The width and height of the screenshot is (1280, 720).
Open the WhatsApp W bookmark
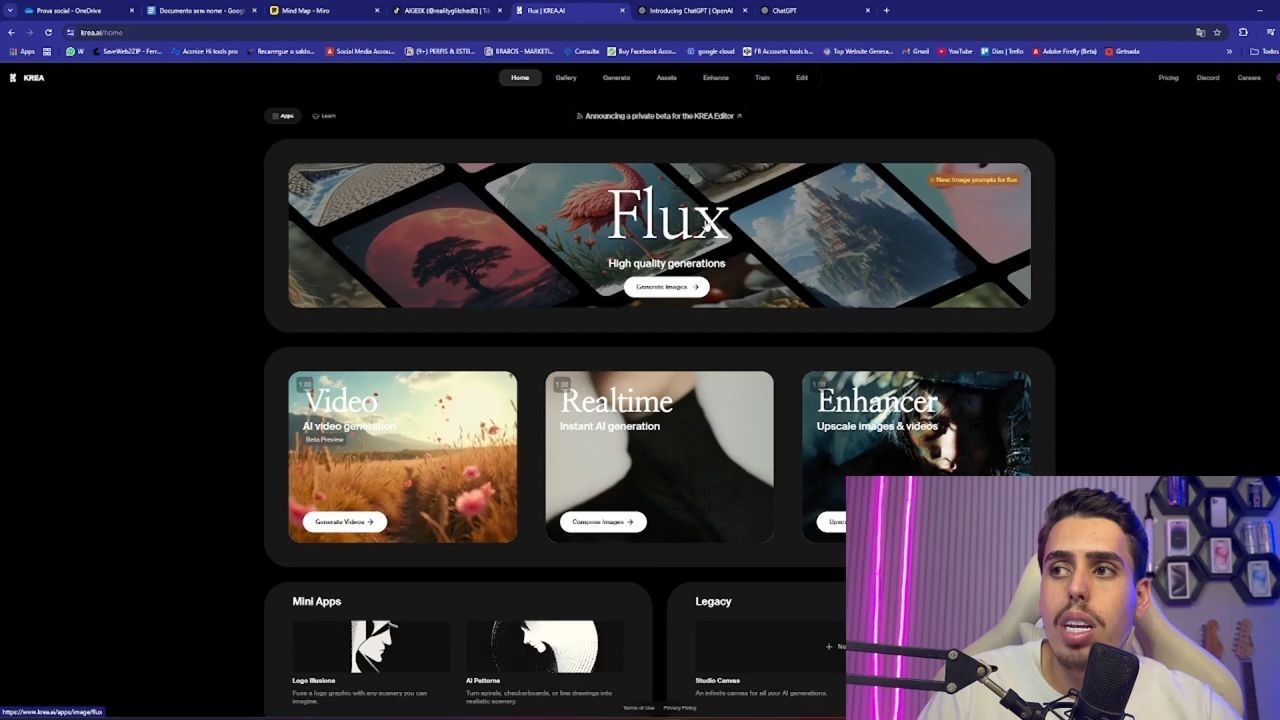point(75,51)
